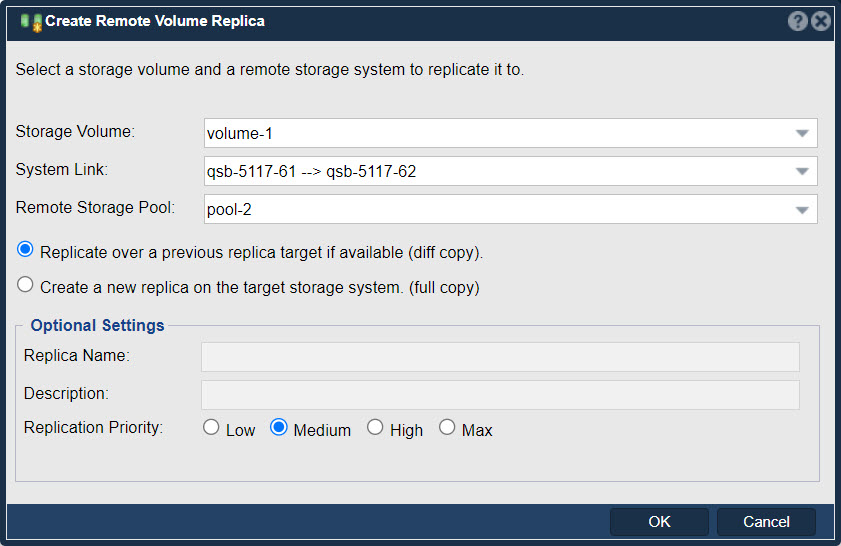Viewport: 841px width, 546px height.
Task: Open the System Link dropdown arrow
Action: pyautogui.click(x=802, y=172)
